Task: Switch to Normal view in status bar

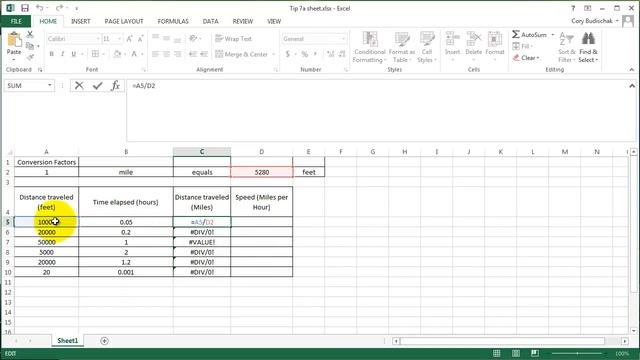Action: pyautogui.click(x=497, y=353)
